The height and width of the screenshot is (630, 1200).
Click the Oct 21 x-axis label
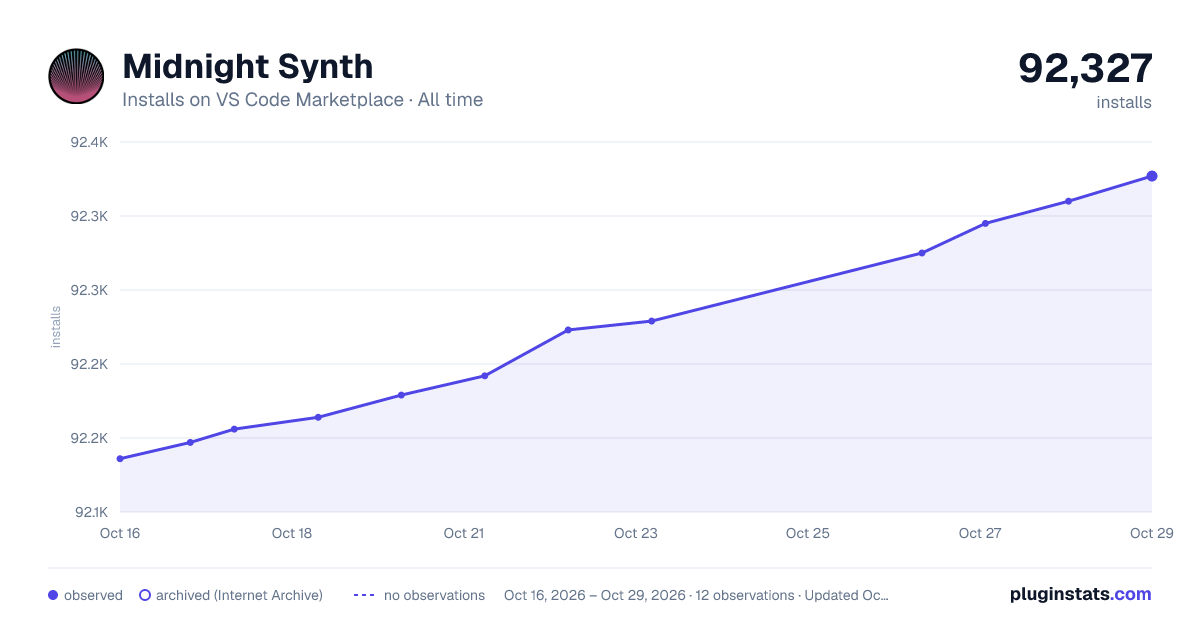(x=464, y=533)
